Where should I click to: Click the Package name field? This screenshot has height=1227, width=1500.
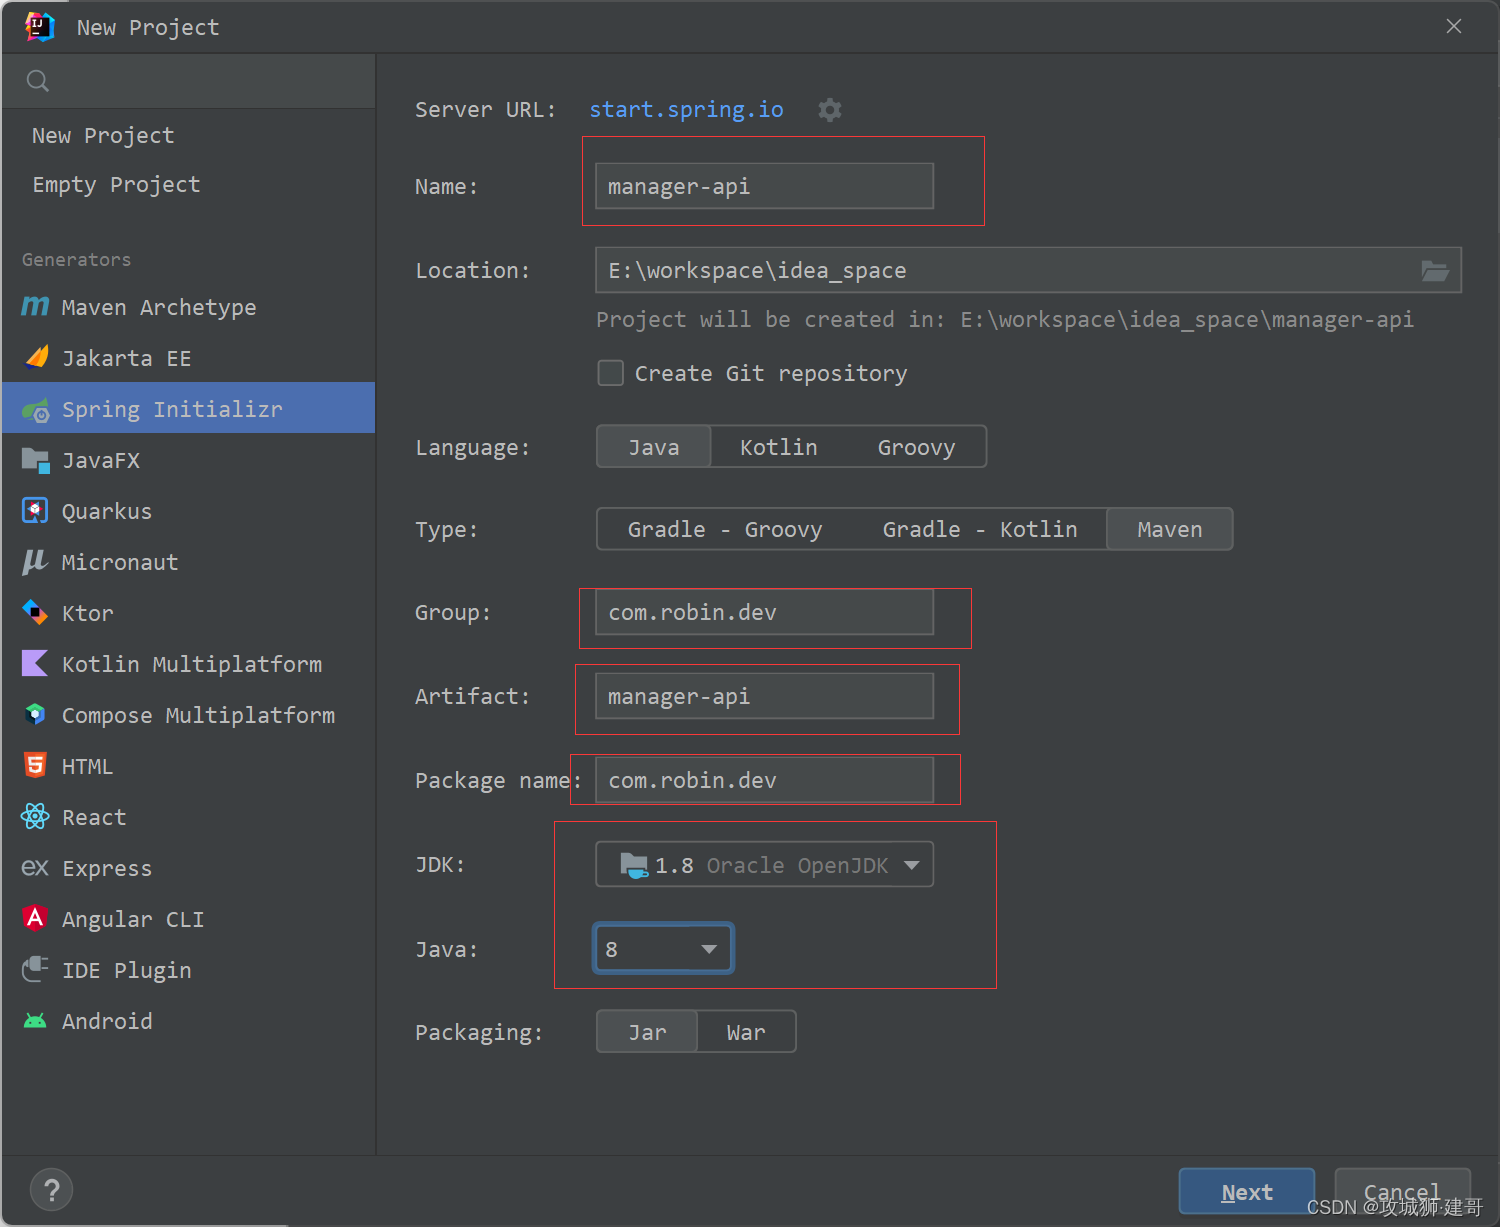(x=765, y=780)
